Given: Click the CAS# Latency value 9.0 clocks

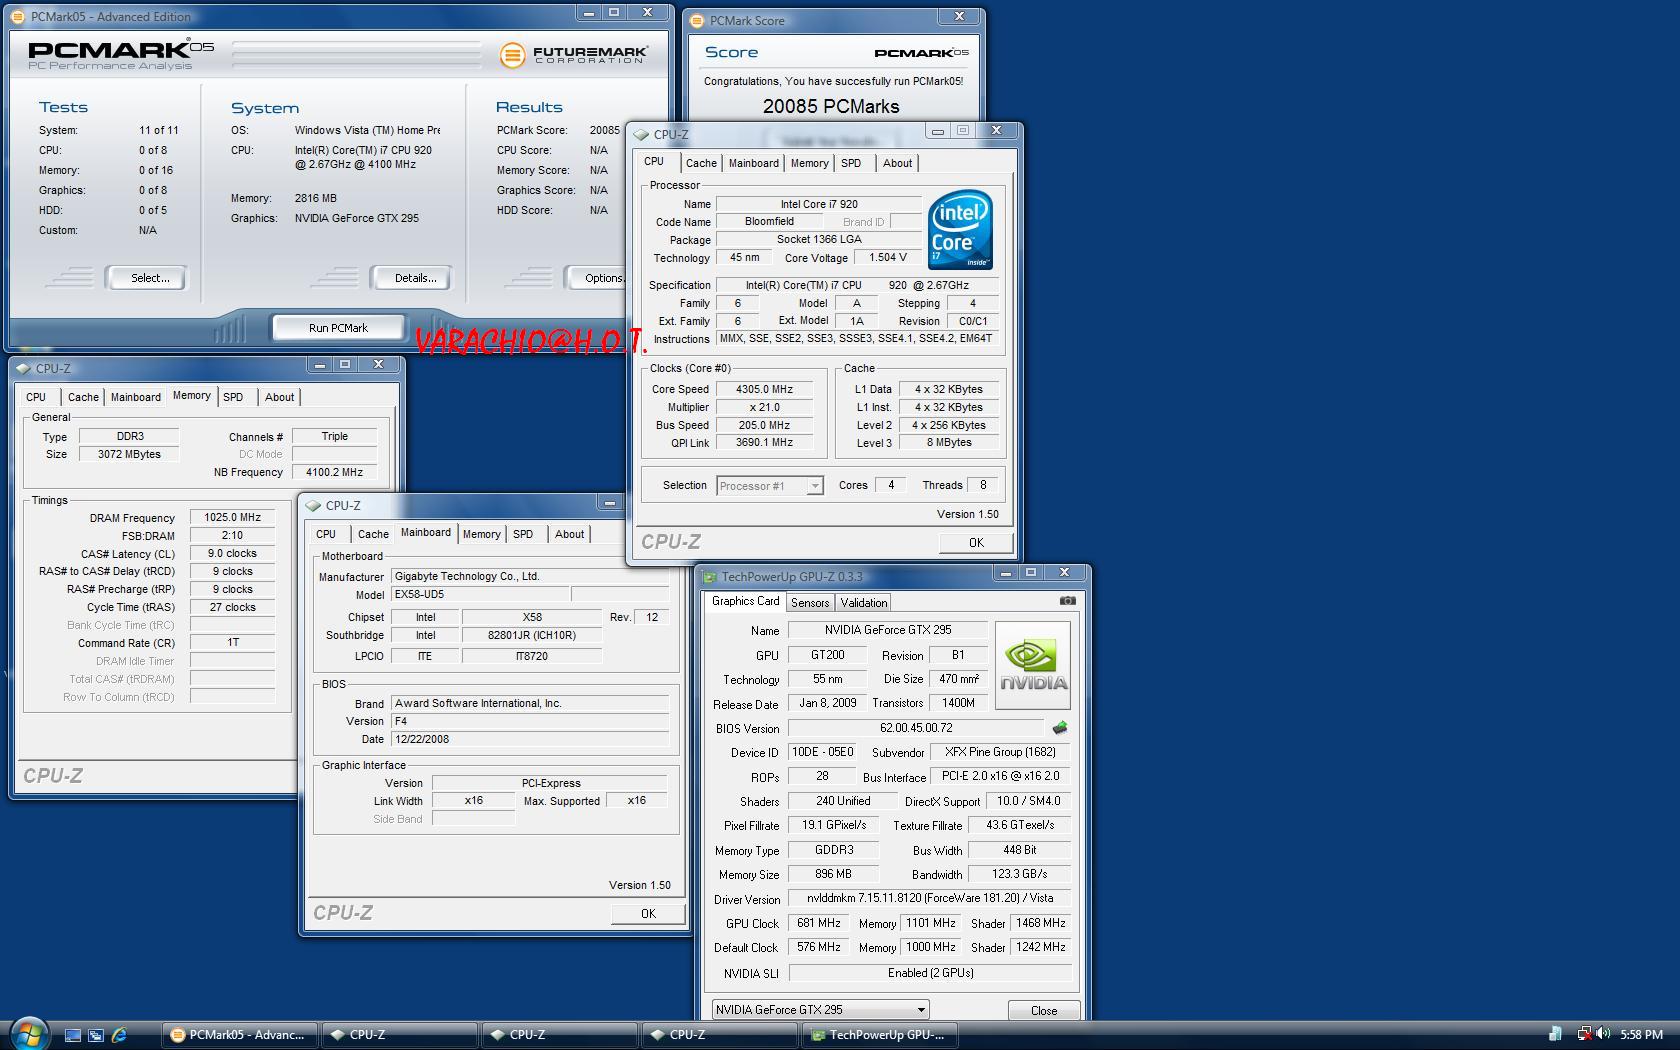Looking at the screenshot, I should 232,553.
